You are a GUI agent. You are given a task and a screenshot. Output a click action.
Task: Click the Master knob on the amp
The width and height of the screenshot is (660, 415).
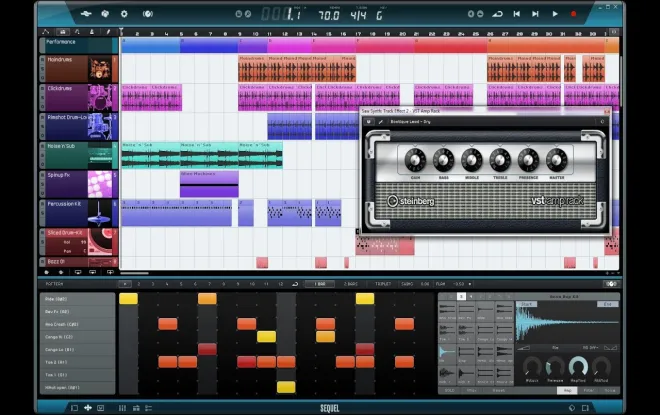[556, 160]
